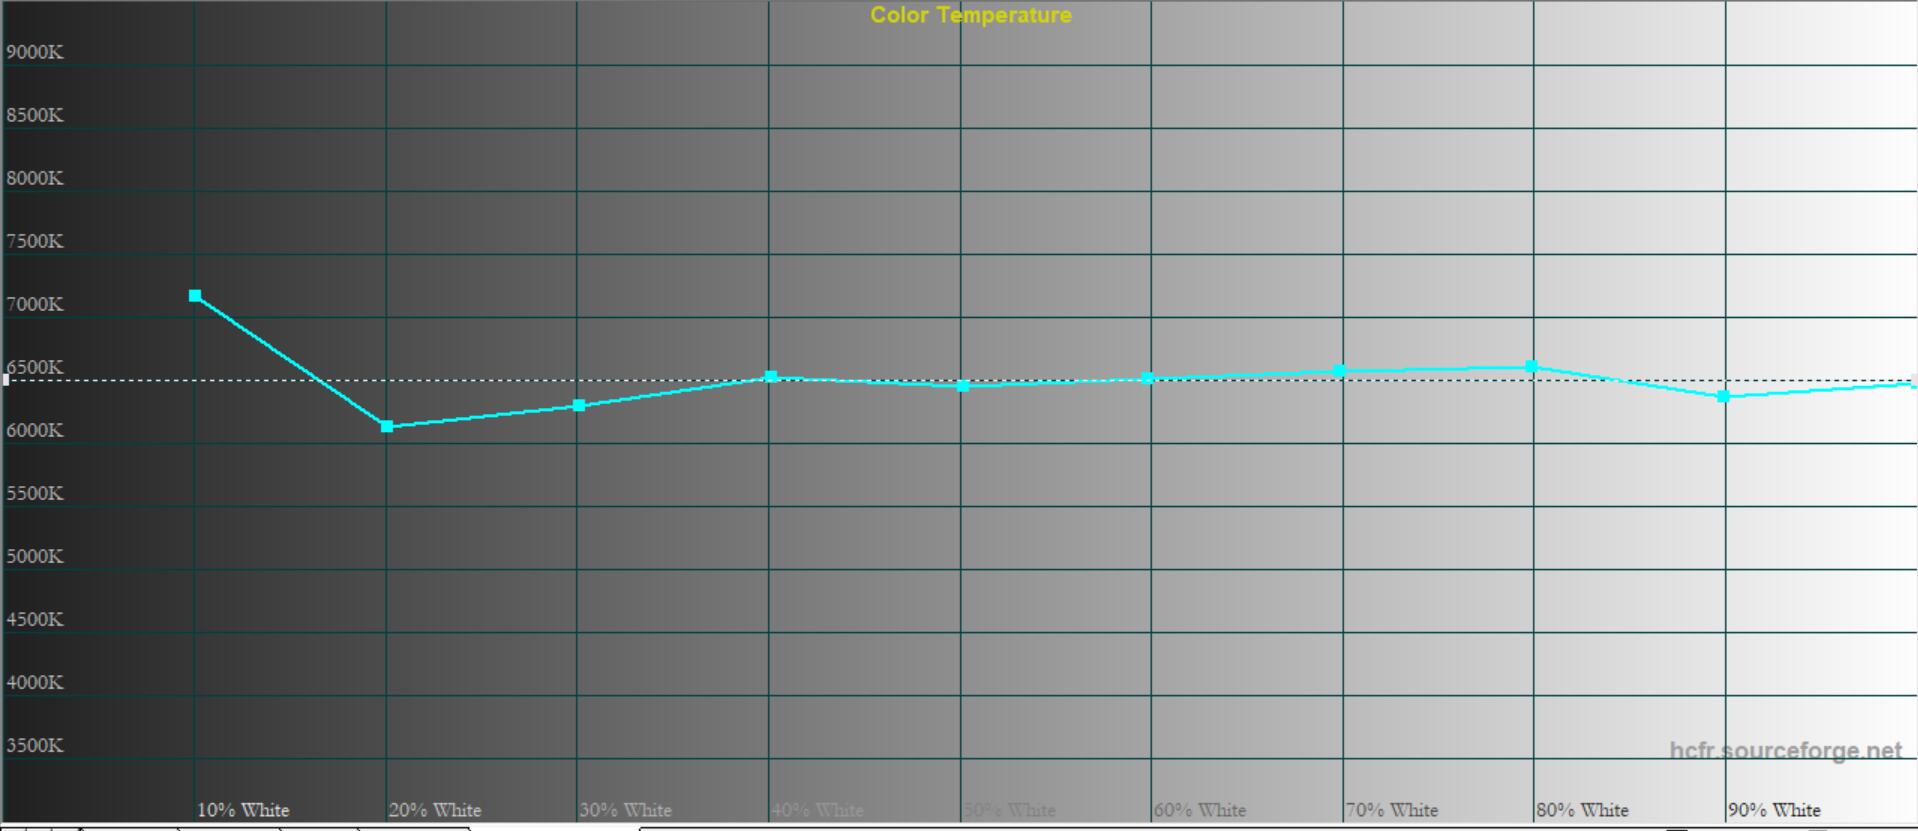This screenshot has height=831, width=1918.
Task: Select the 30% White data marker
Action: [579, 406]
